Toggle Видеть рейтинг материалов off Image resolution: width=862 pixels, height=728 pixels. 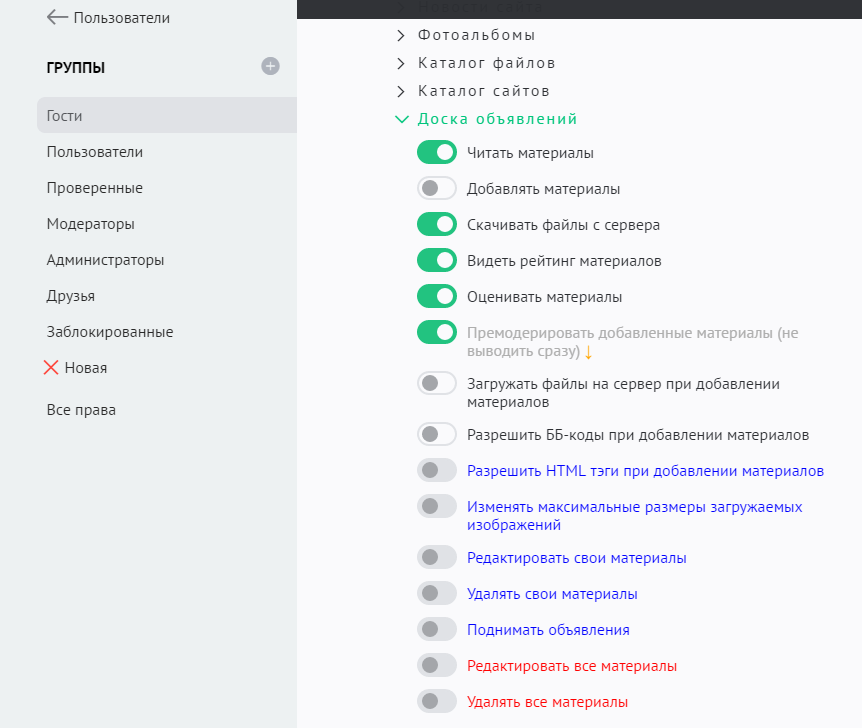pyautogui.click(x=436, y=260)
